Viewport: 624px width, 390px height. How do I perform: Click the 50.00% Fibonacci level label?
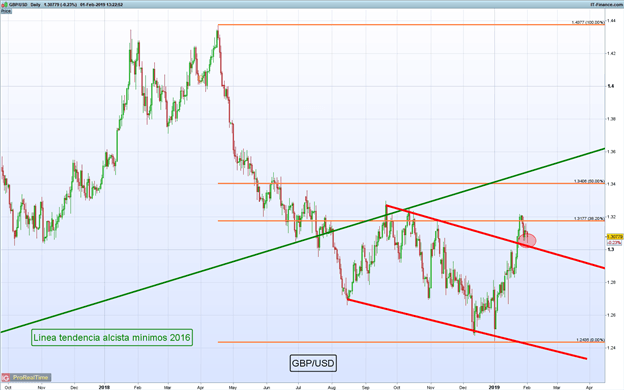589,181
